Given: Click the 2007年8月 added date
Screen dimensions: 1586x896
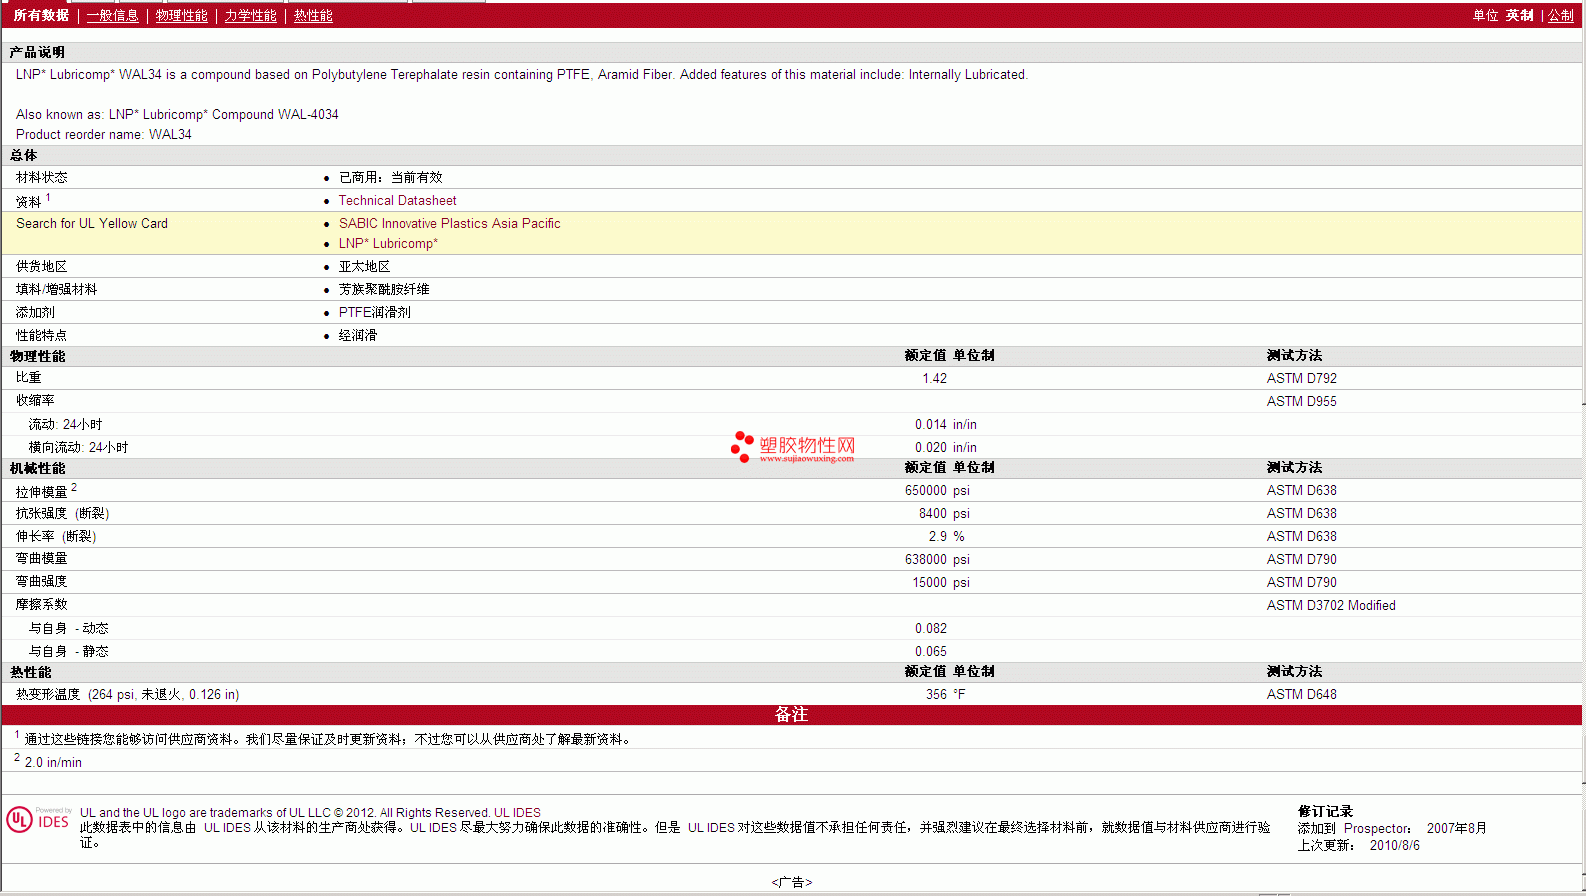Looking at the screenshot, I should [x=1456, y=828].
